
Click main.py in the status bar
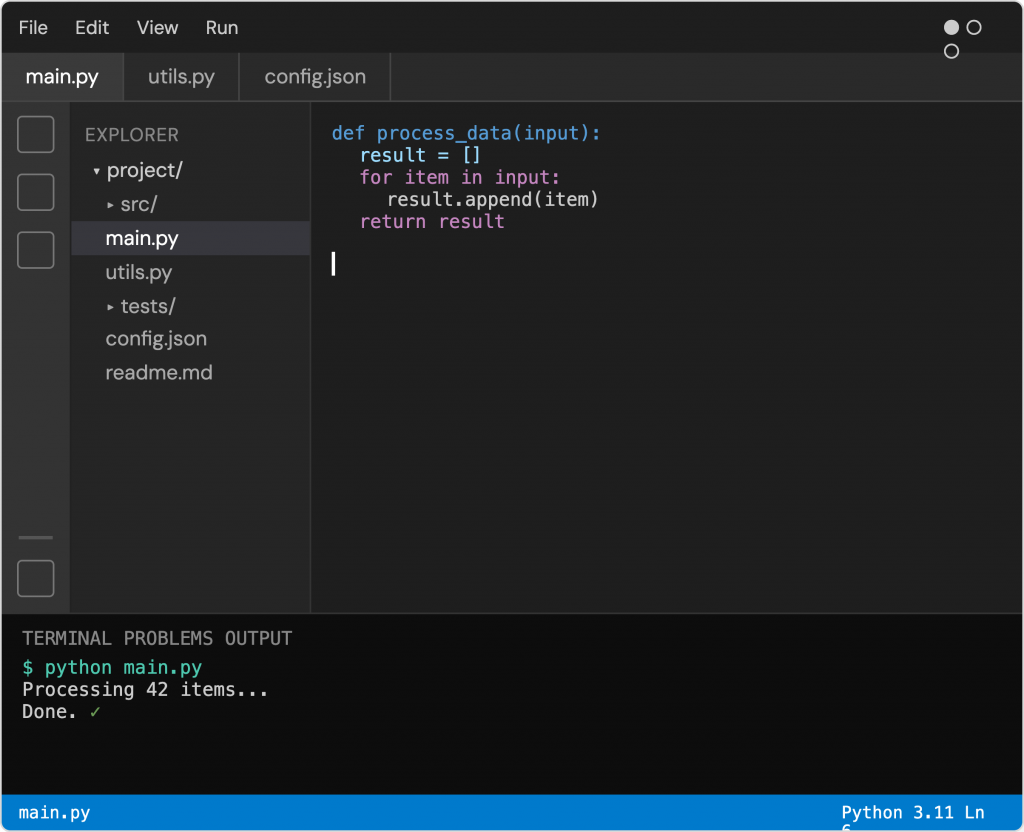pyautogui.click(x=54, y=812)
